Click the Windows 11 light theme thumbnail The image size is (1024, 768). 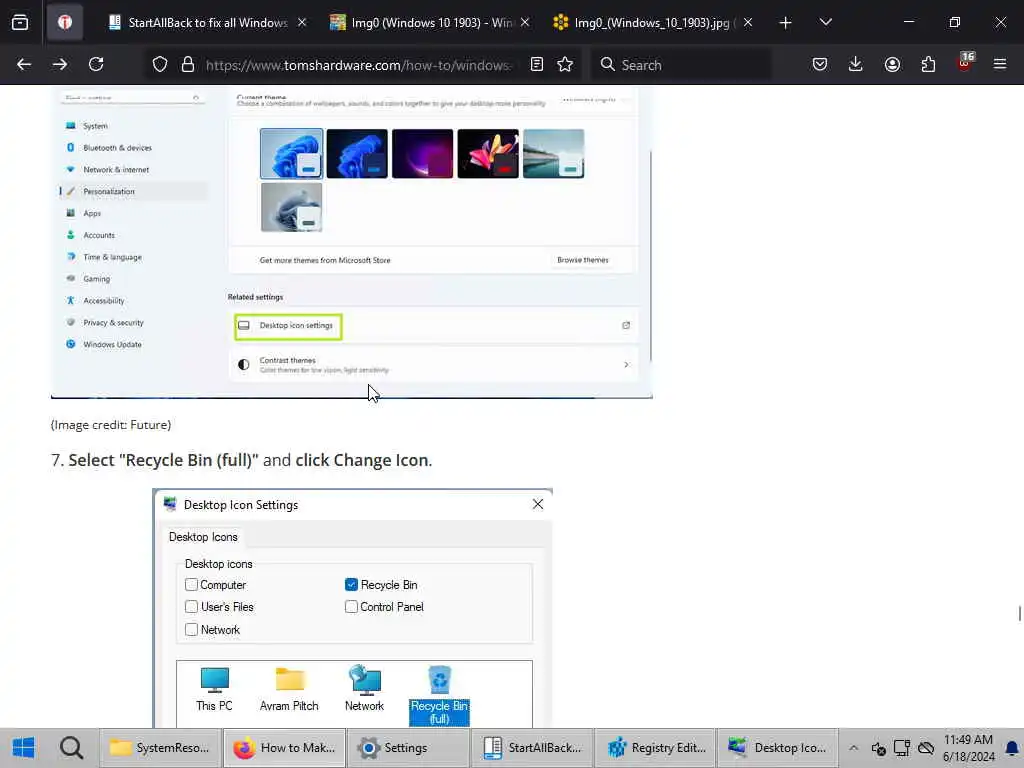(291, 153)
